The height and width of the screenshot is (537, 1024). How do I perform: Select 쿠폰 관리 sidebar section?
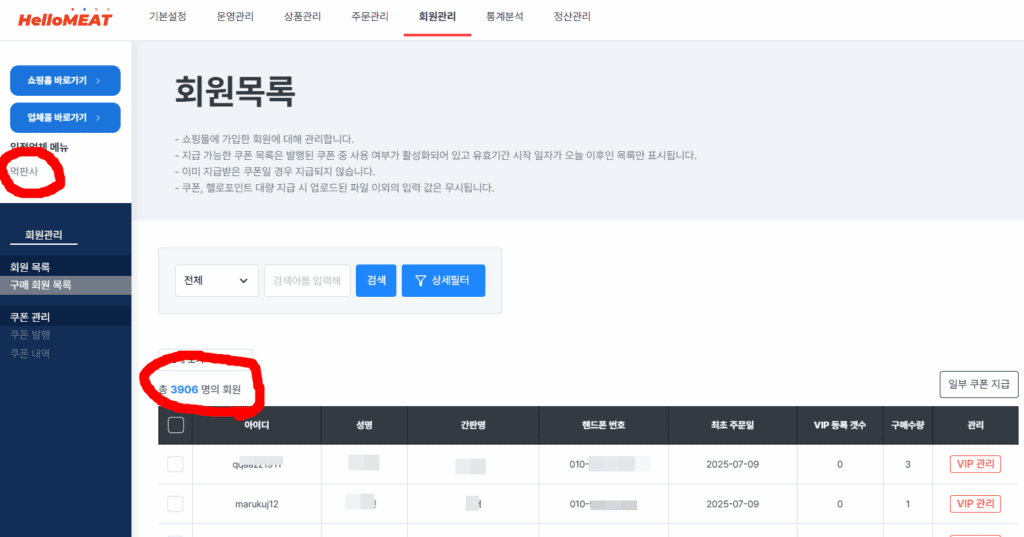coord(30,316)
